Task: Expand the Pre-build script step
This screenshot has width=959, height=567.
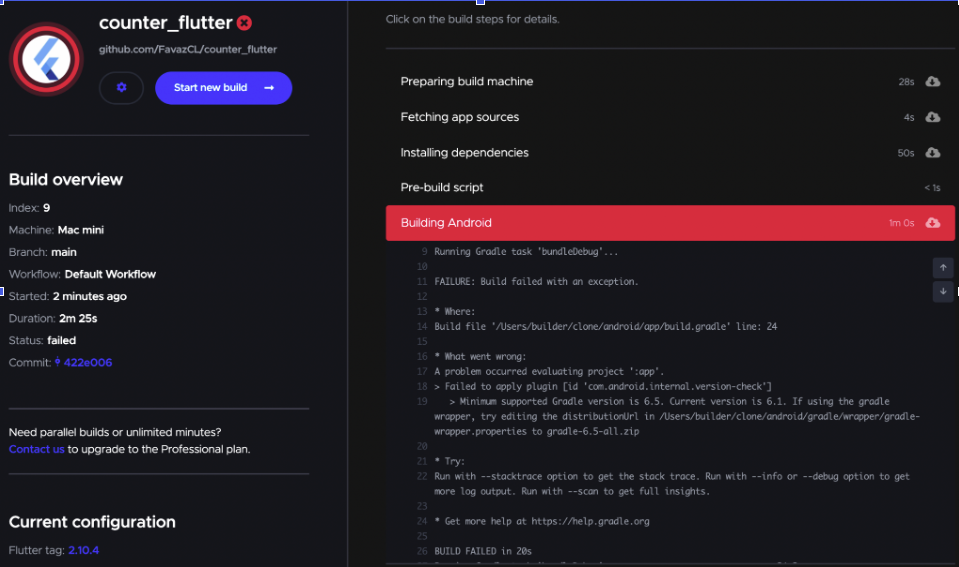Action: 670,187
